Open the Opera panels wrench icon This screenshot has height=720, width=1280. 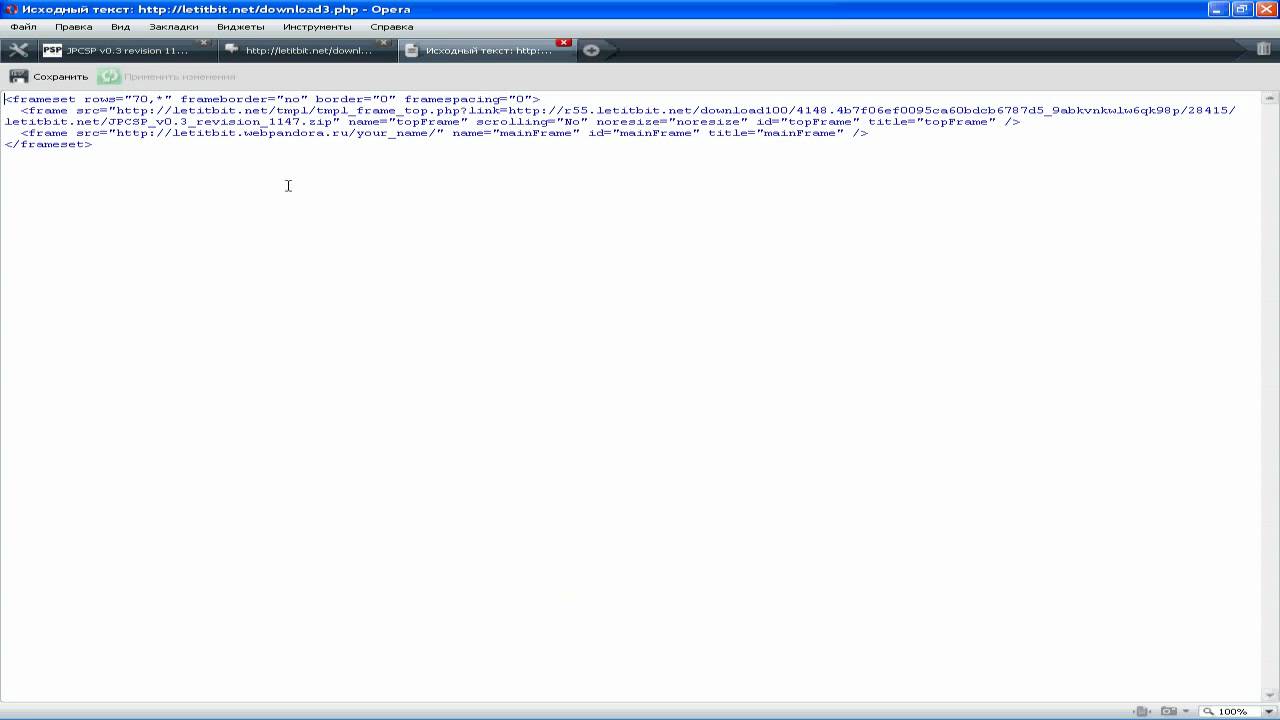(x=18, y=50)
